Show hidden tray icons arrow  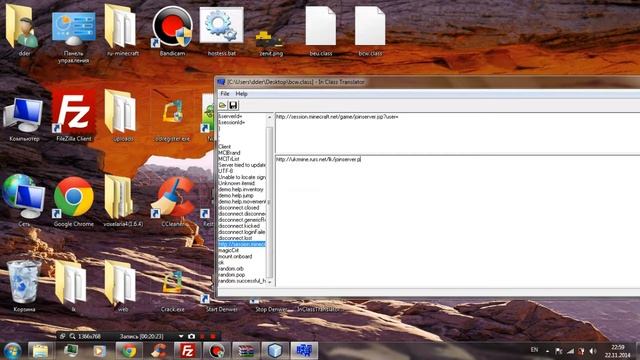click(547, 351)
